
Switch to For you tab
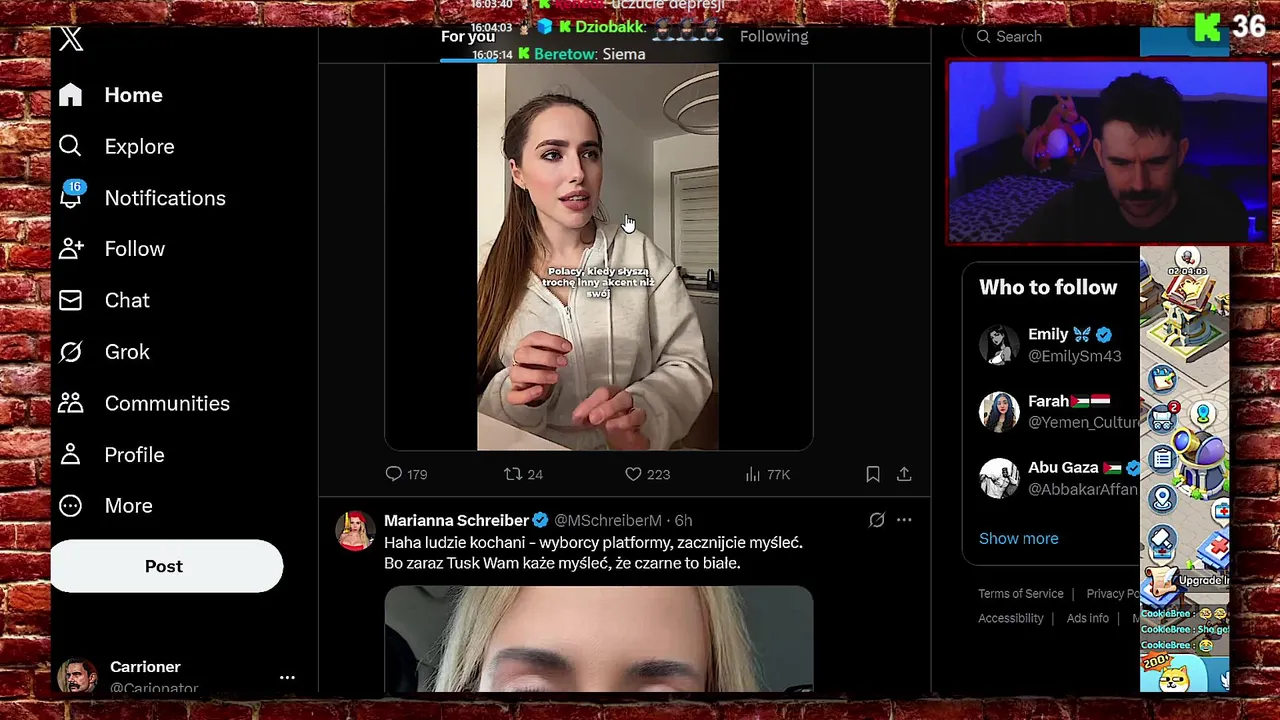468,37
